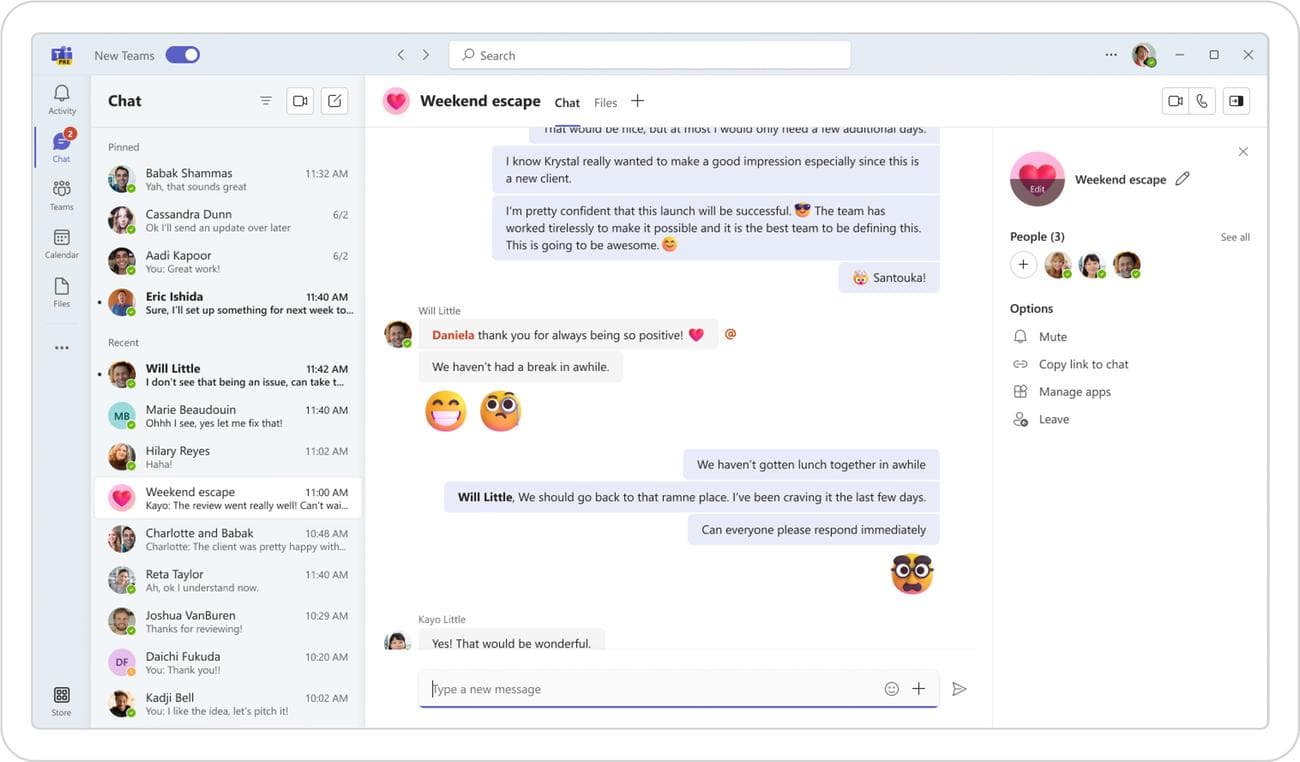1300x762 pixels.
Task: Start an audio call with the group
Action: pos(1202,100)
